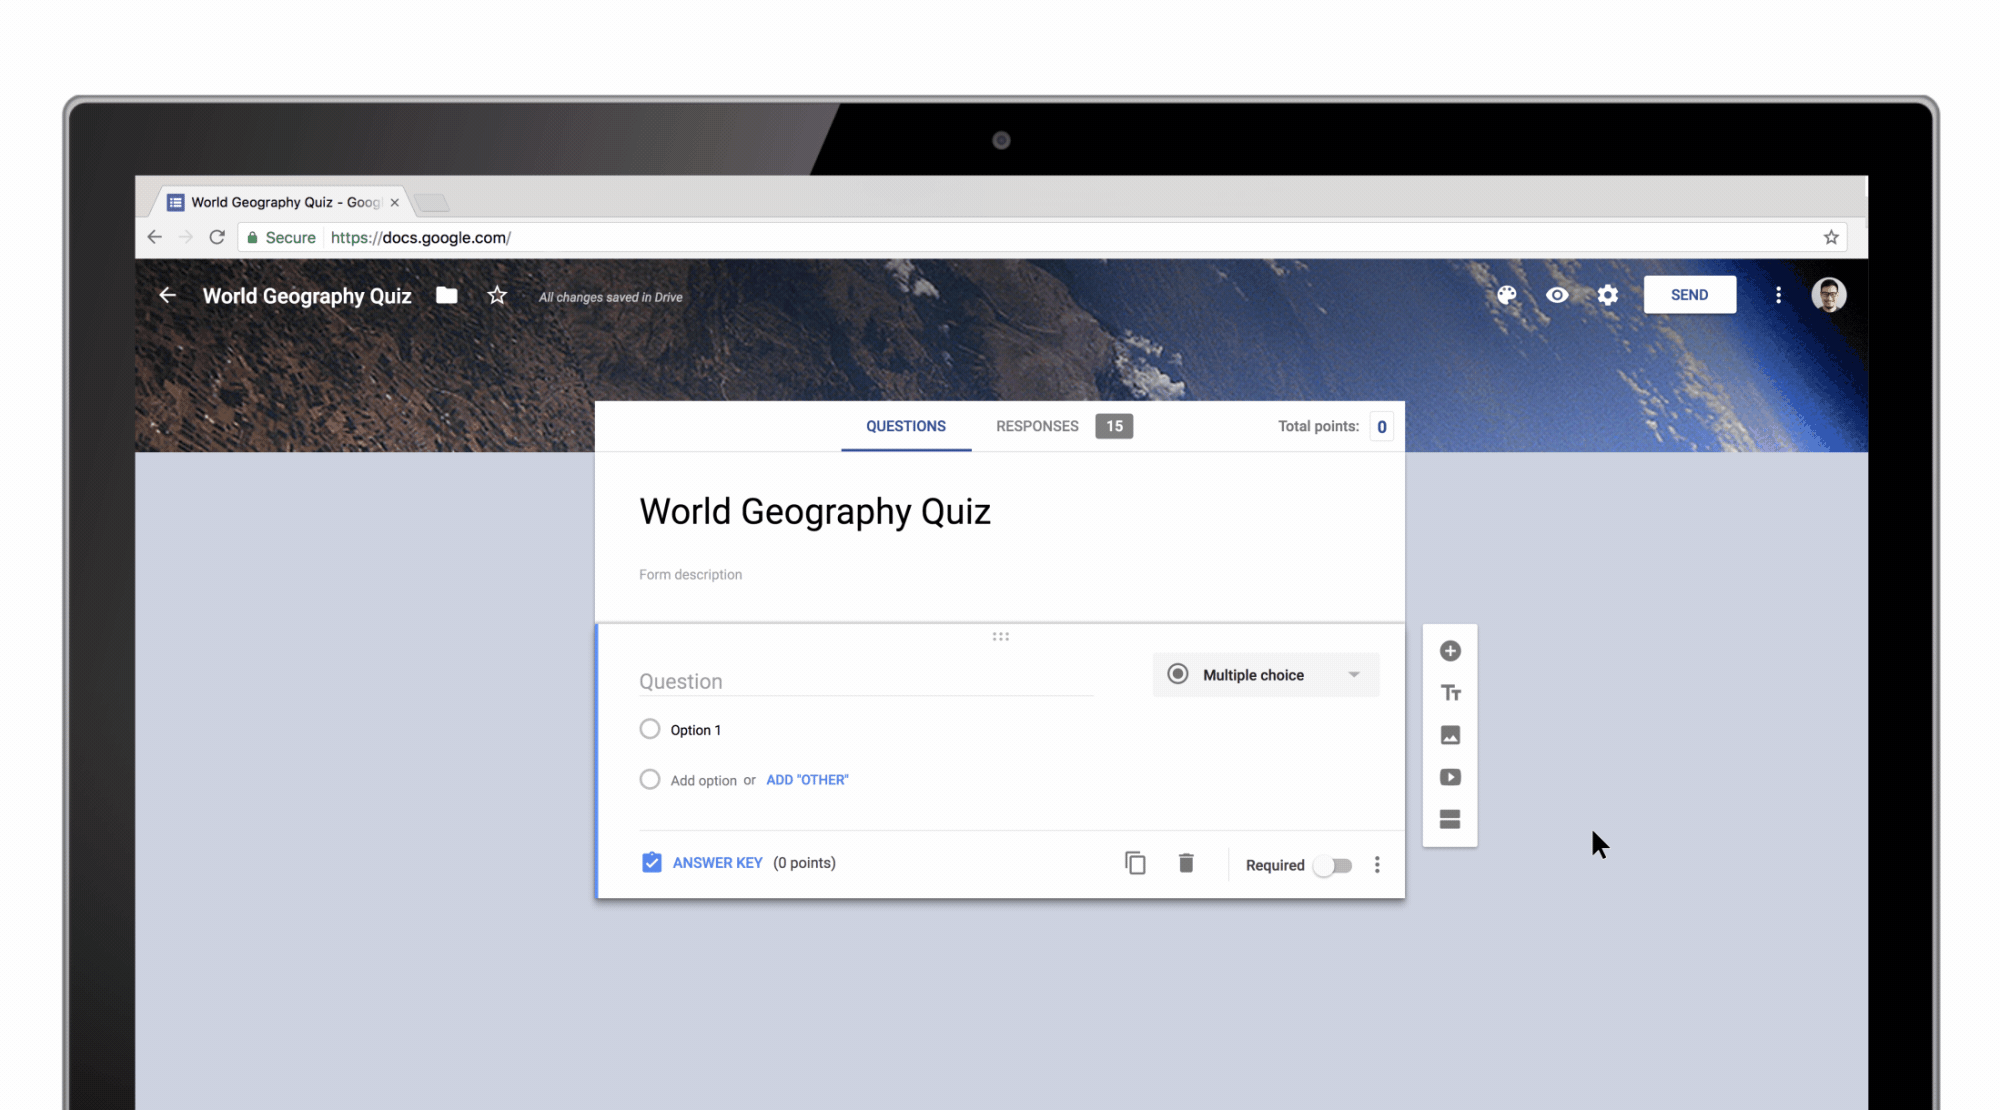Click the SEND button
This screenshot has width=2000, height=1110.
[x=1690, y=294]
